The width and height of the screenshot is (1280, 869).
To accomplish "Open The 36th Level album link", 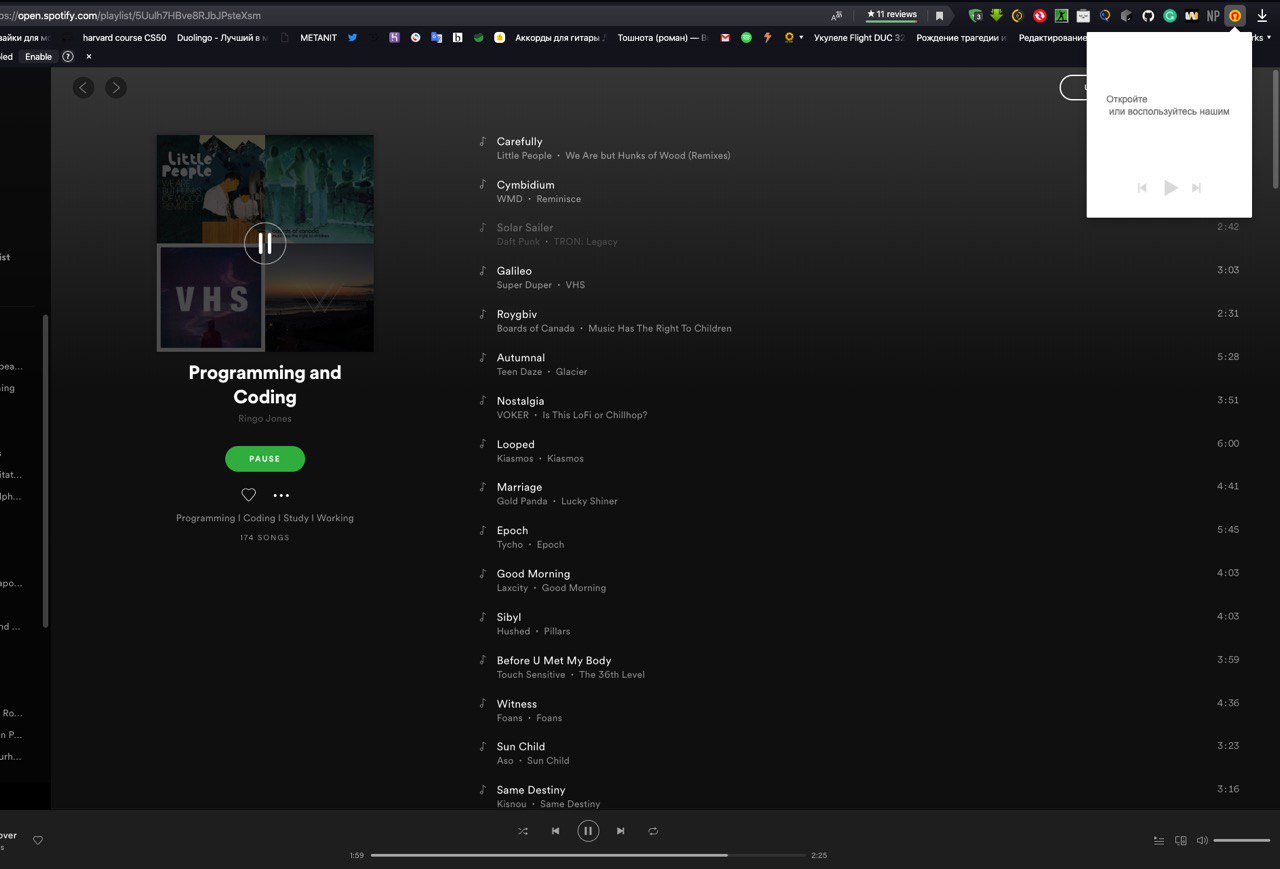I will coord(612,674).
